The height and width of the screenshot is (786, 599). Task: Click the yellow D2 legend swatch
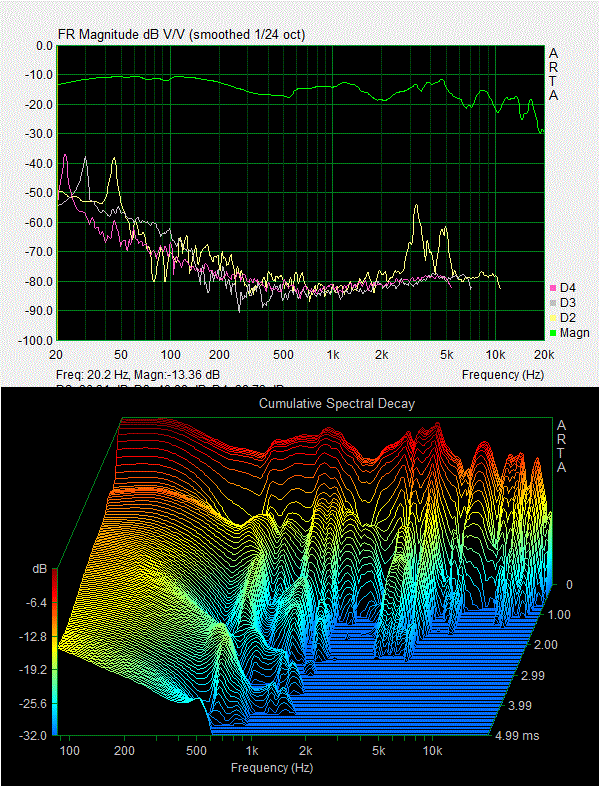[x=553, y=318]
